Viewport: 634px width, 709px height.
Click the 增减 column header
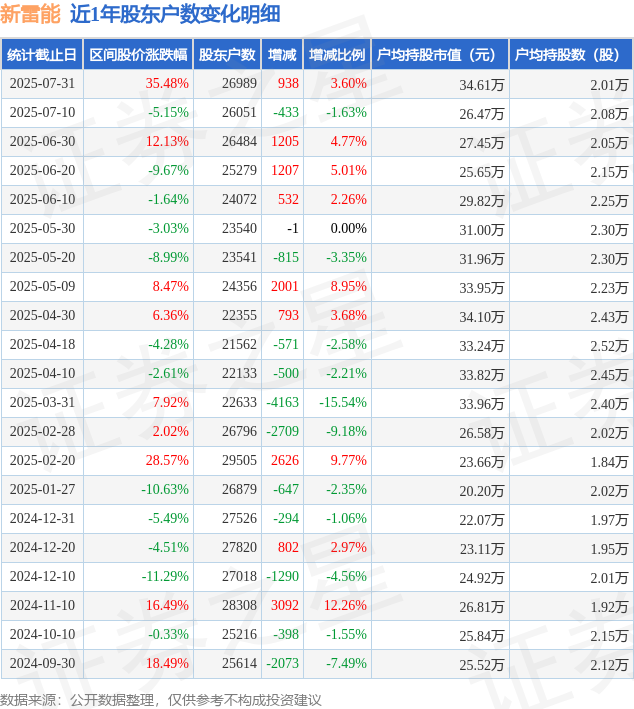[x=282, y=55]
